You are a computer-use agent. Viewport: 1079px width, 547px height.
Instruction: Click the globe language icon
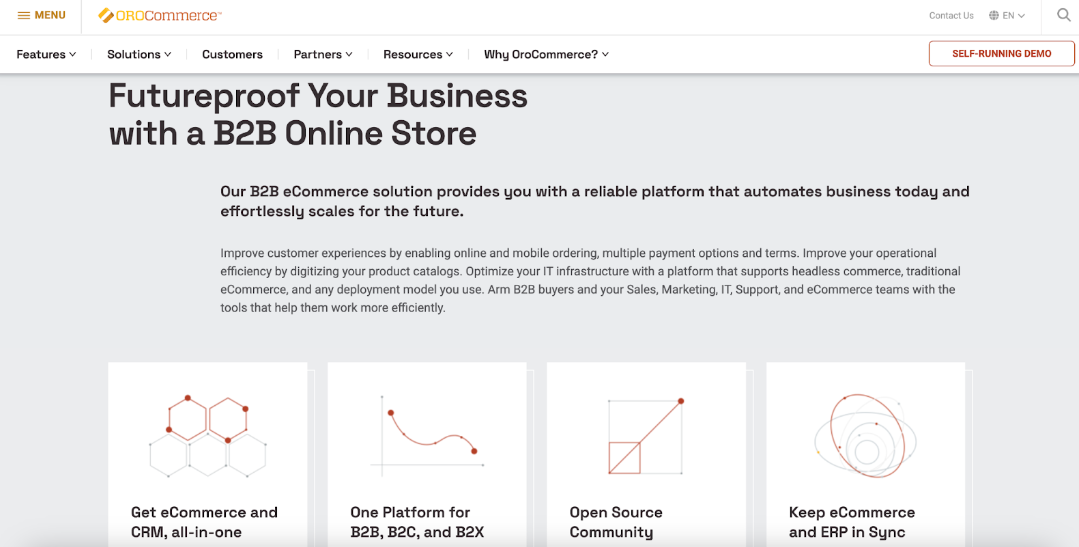994,15
